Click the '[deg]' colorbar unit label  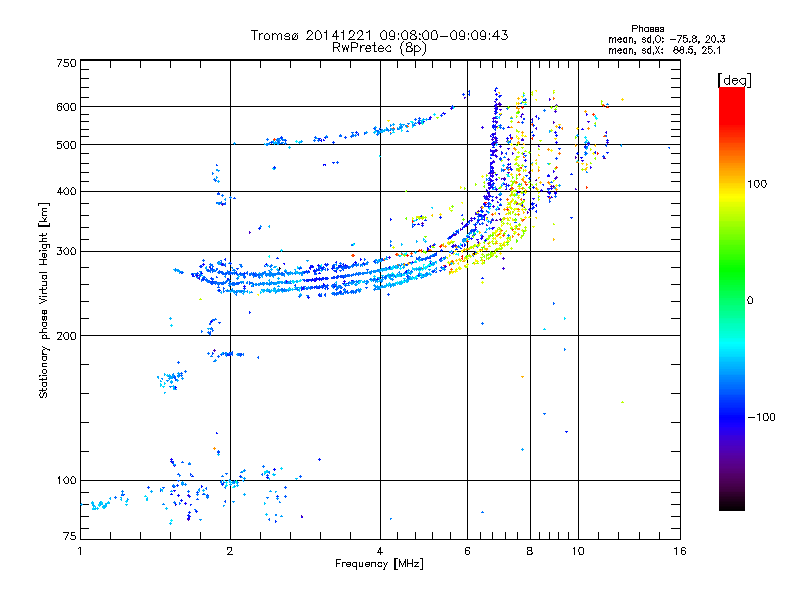(x=734, y=80)
